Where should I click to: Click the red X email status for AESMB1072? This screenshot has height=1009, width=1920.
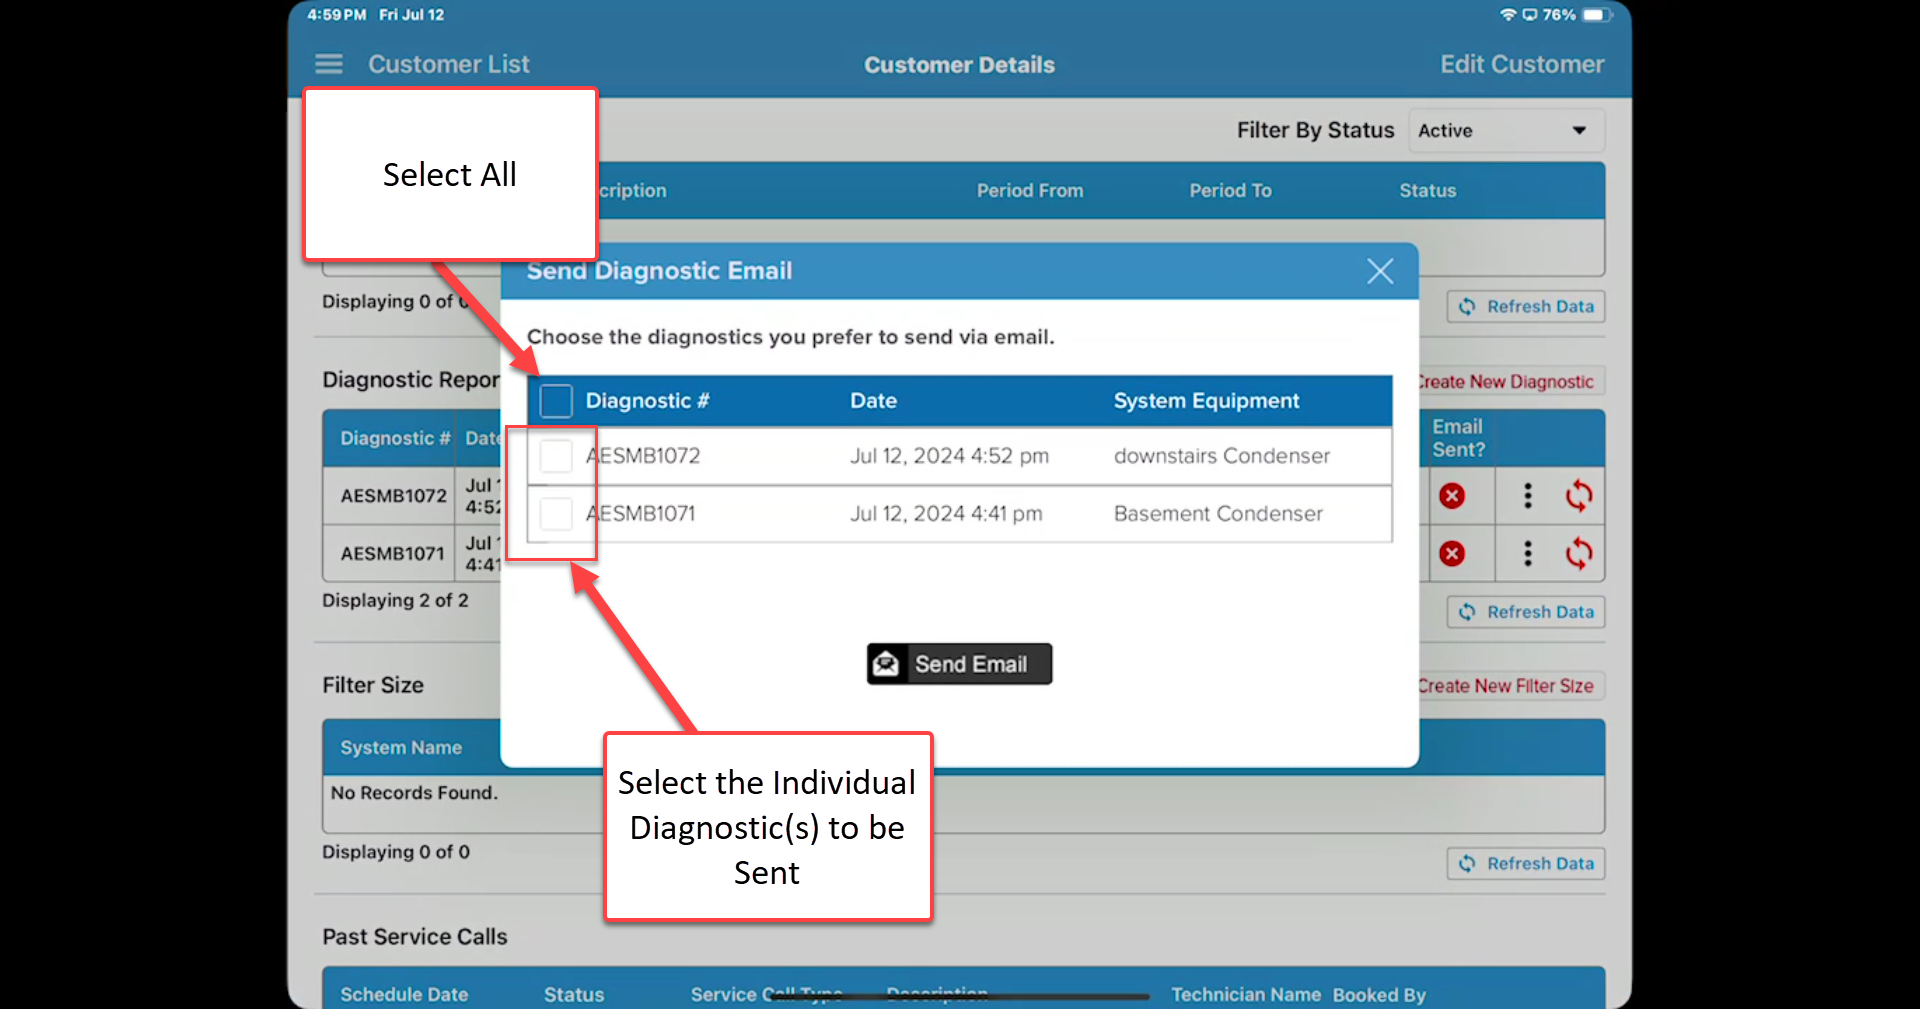click(x=1452, y=496)
